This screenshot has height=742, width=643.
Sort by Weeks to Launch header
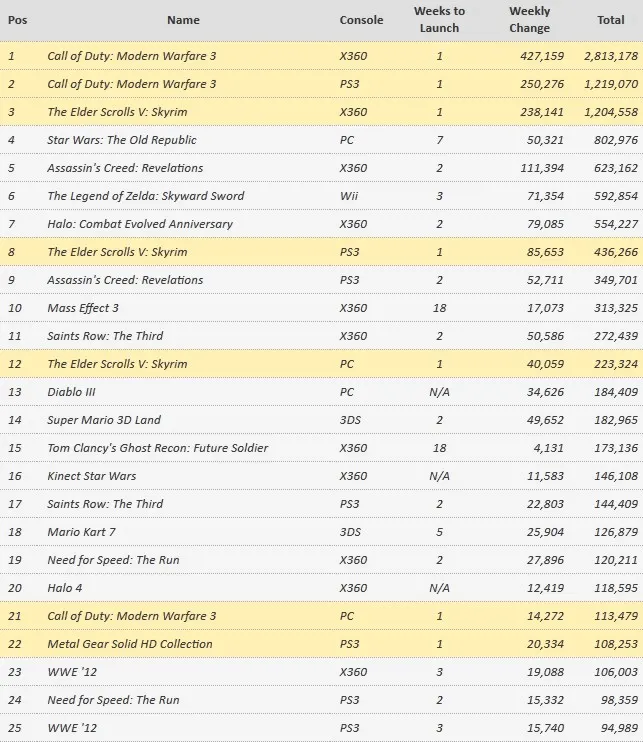pos(439,19)
